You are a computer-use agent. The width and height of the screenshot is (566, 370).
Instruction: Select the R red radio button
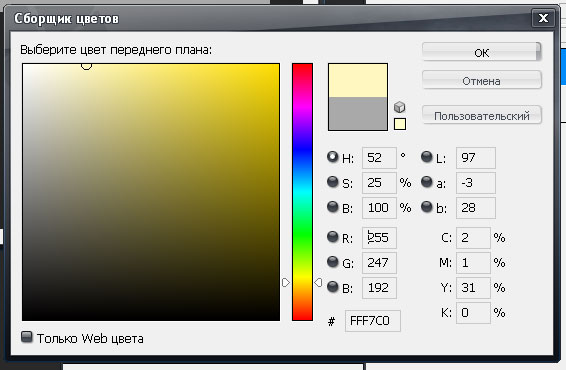(332, 237)
